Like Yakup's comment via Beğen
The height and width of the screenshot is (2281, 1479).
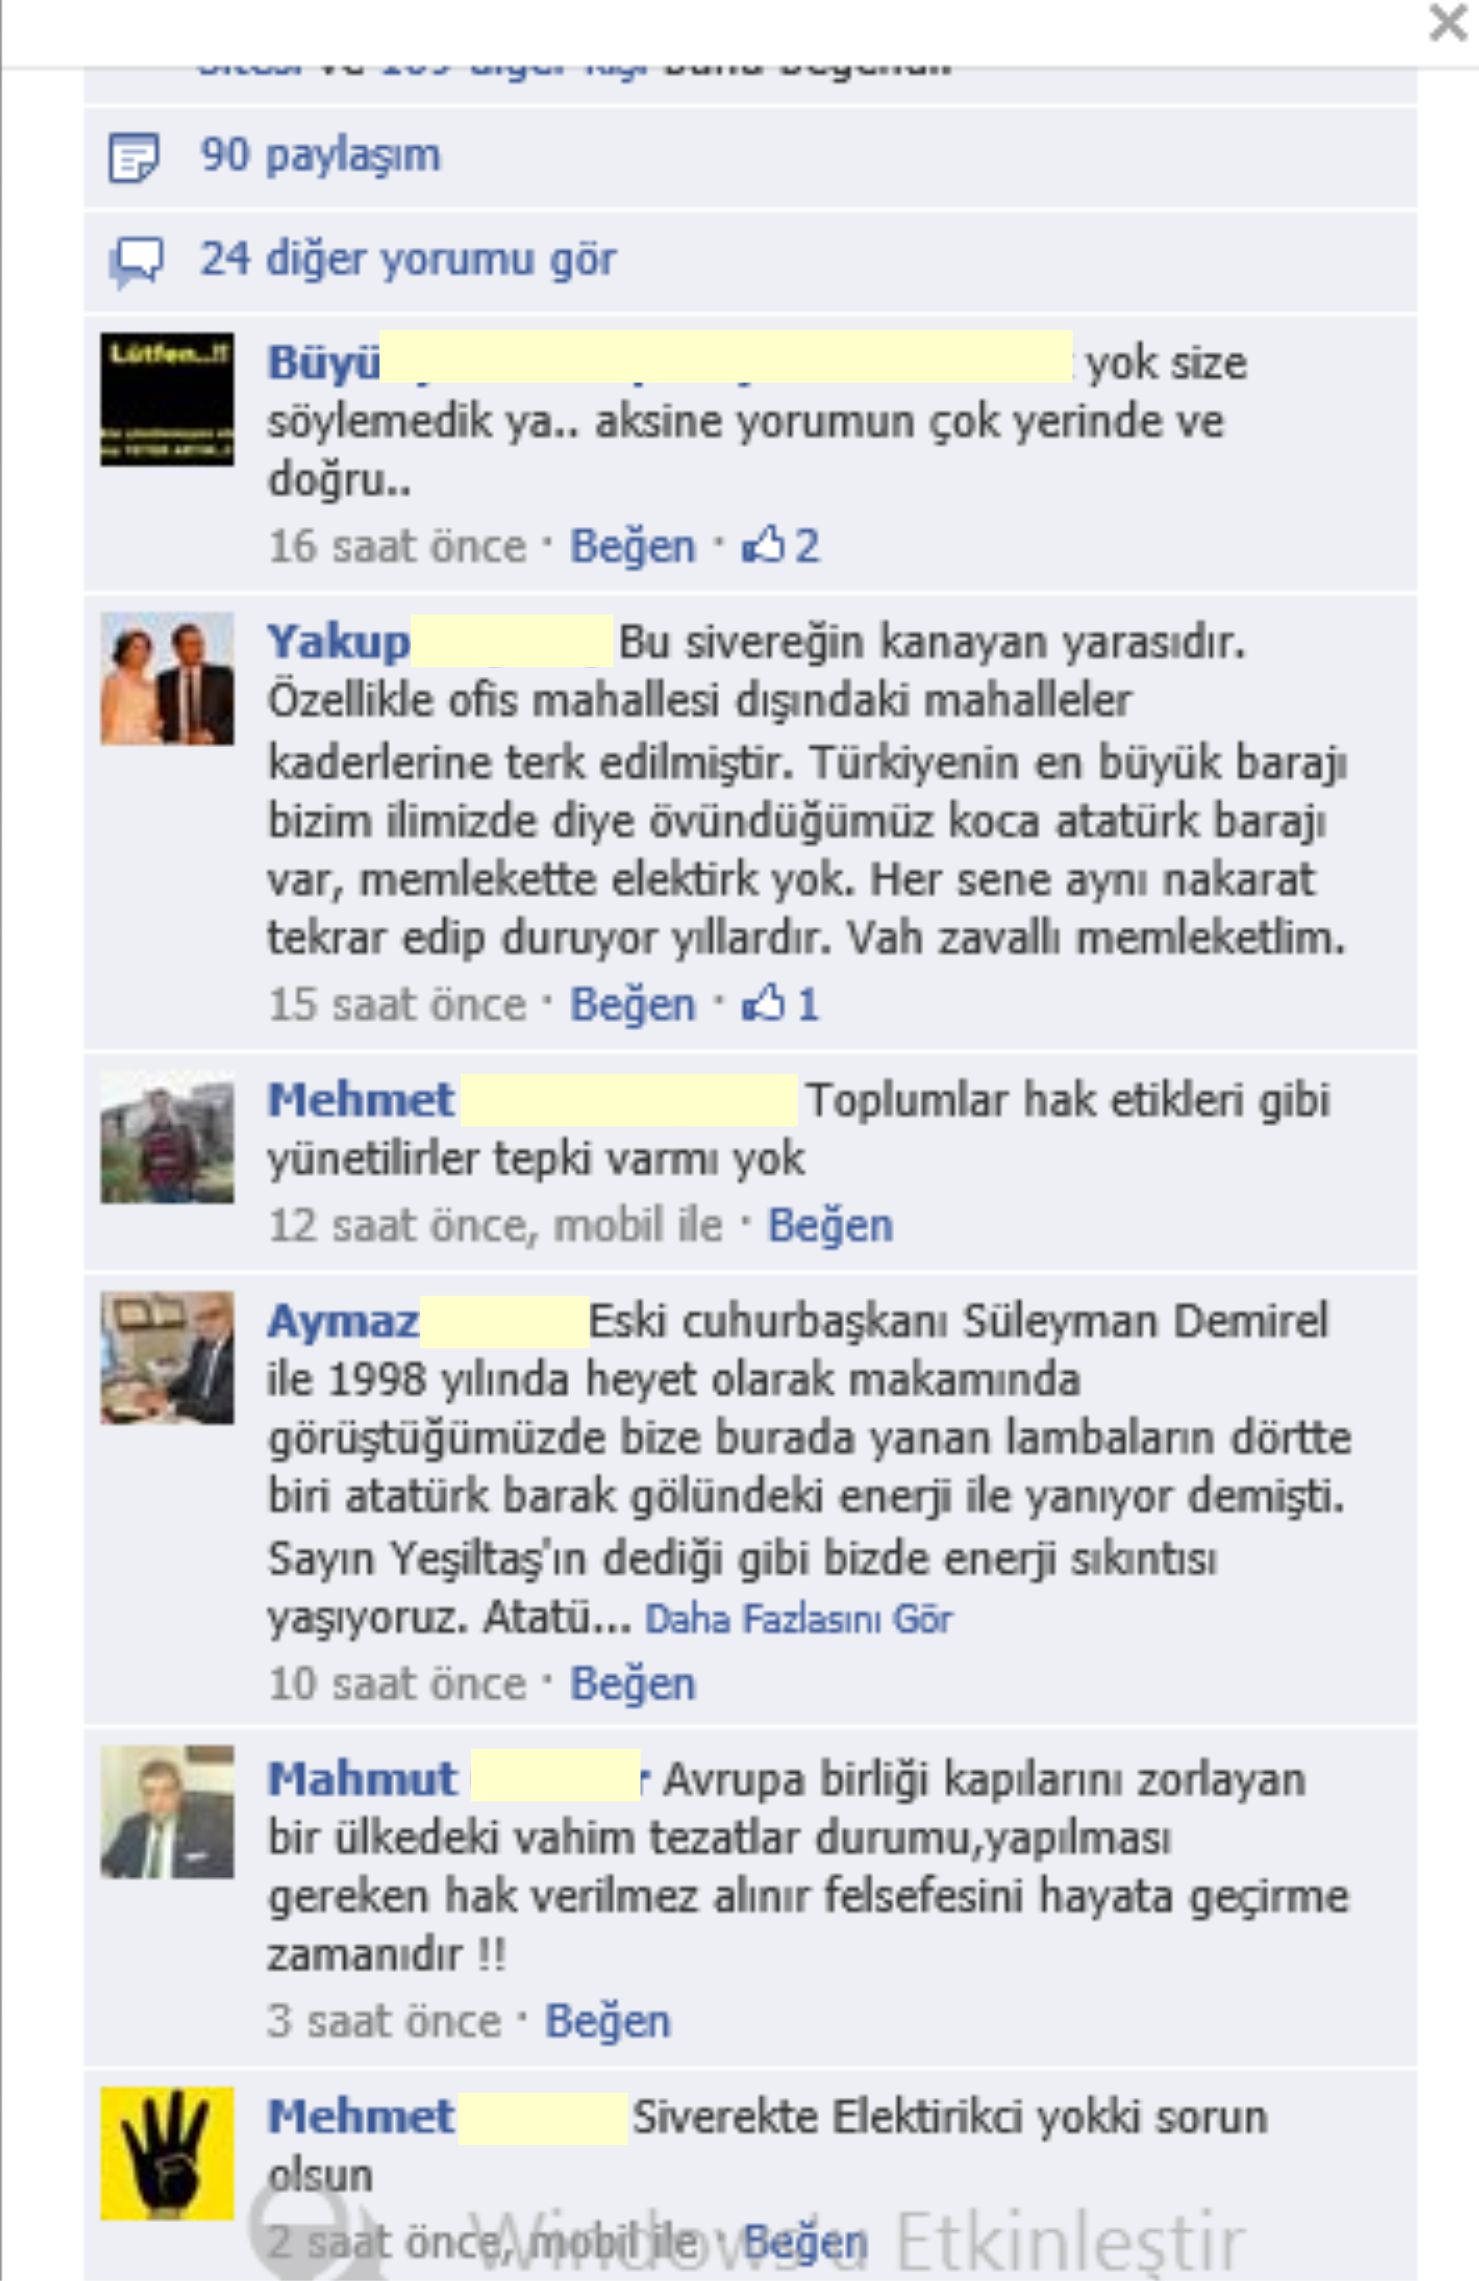(x=632, y=1005)
